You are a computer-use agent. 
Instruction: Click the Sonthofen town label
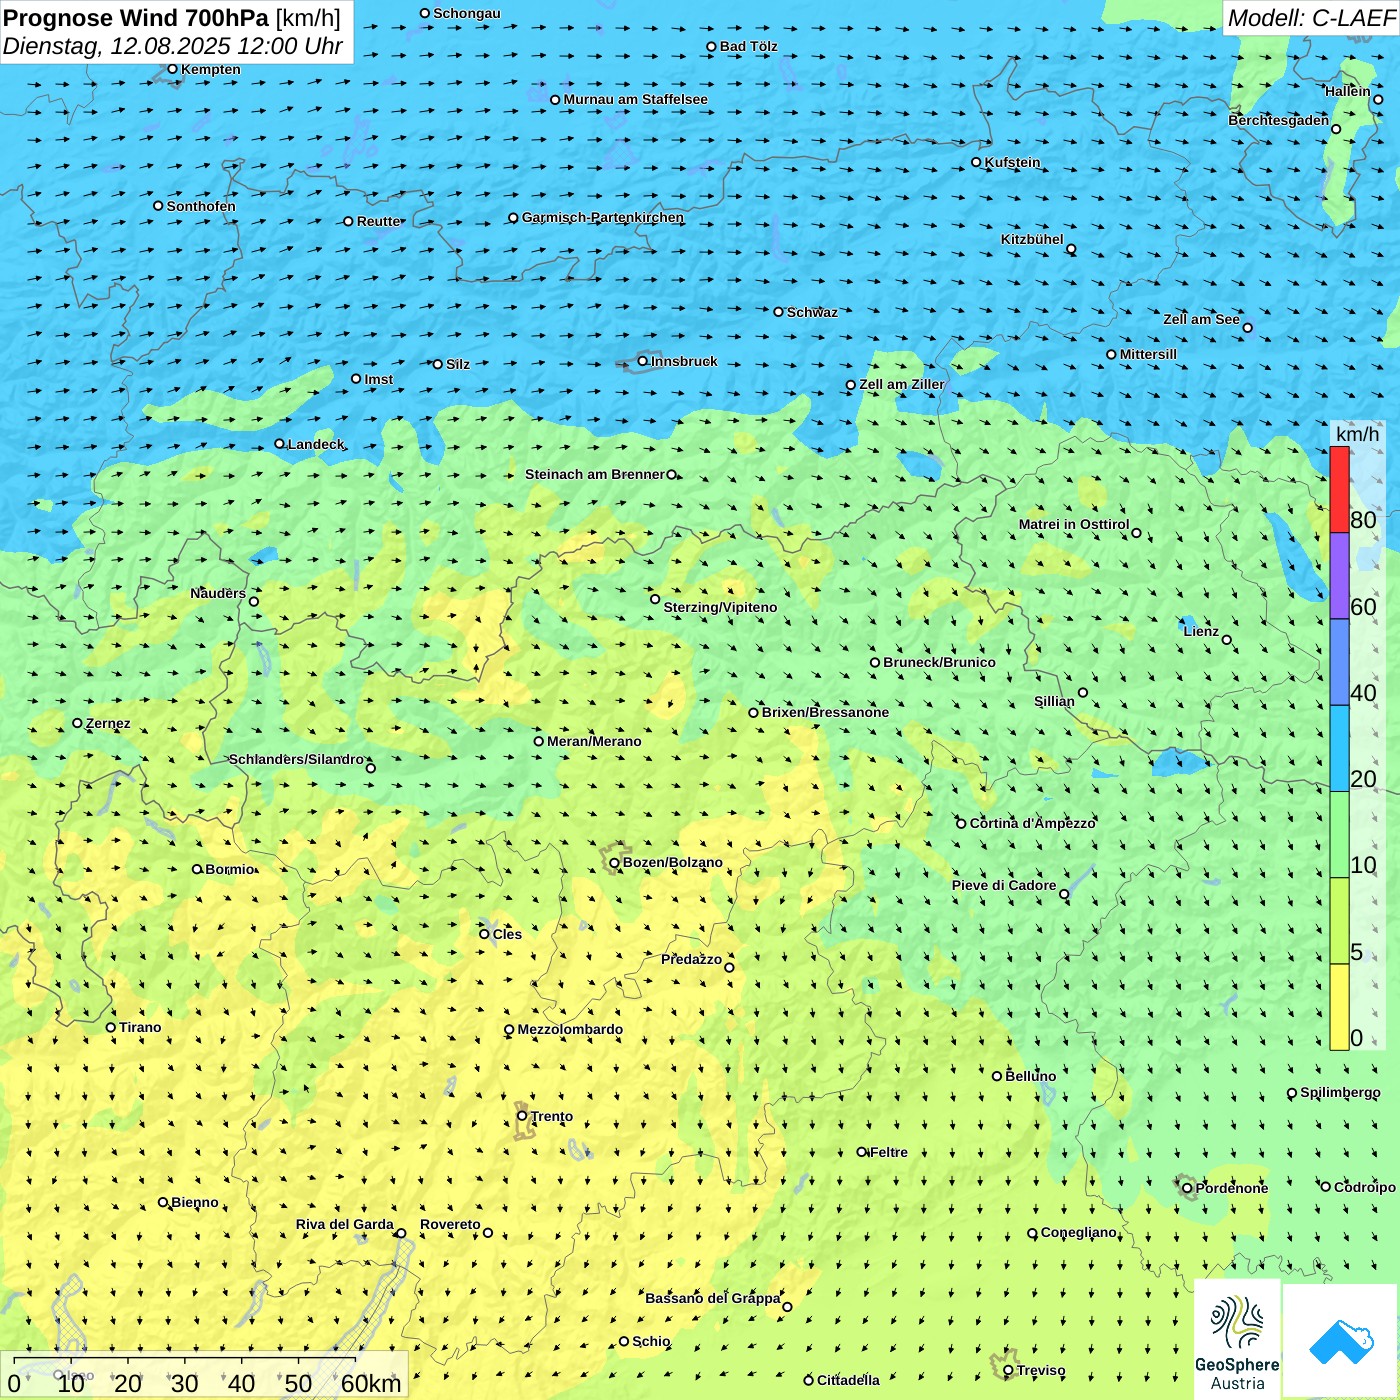click(201, 206)
